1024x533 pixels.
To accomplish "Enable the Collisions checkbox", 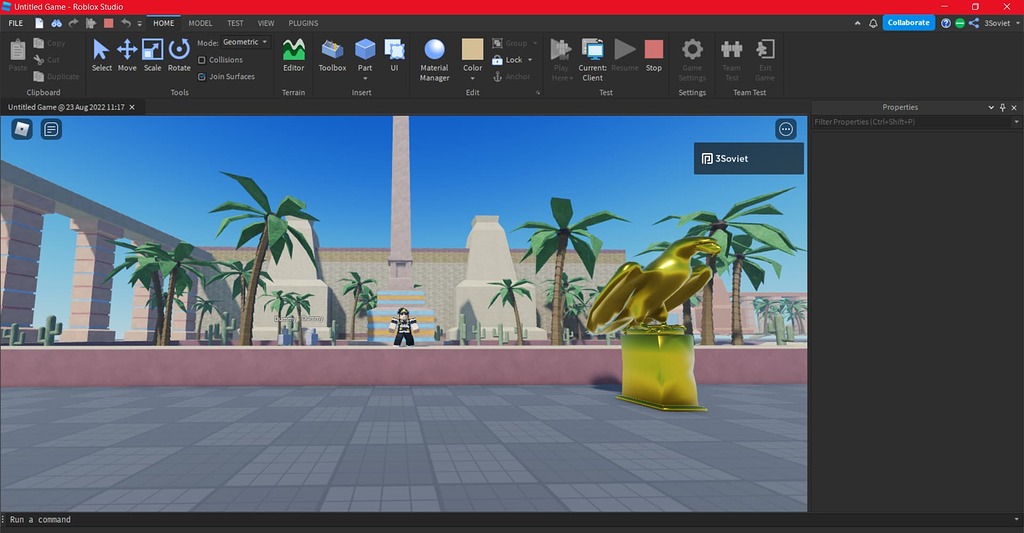I will (x=202, y=60).
